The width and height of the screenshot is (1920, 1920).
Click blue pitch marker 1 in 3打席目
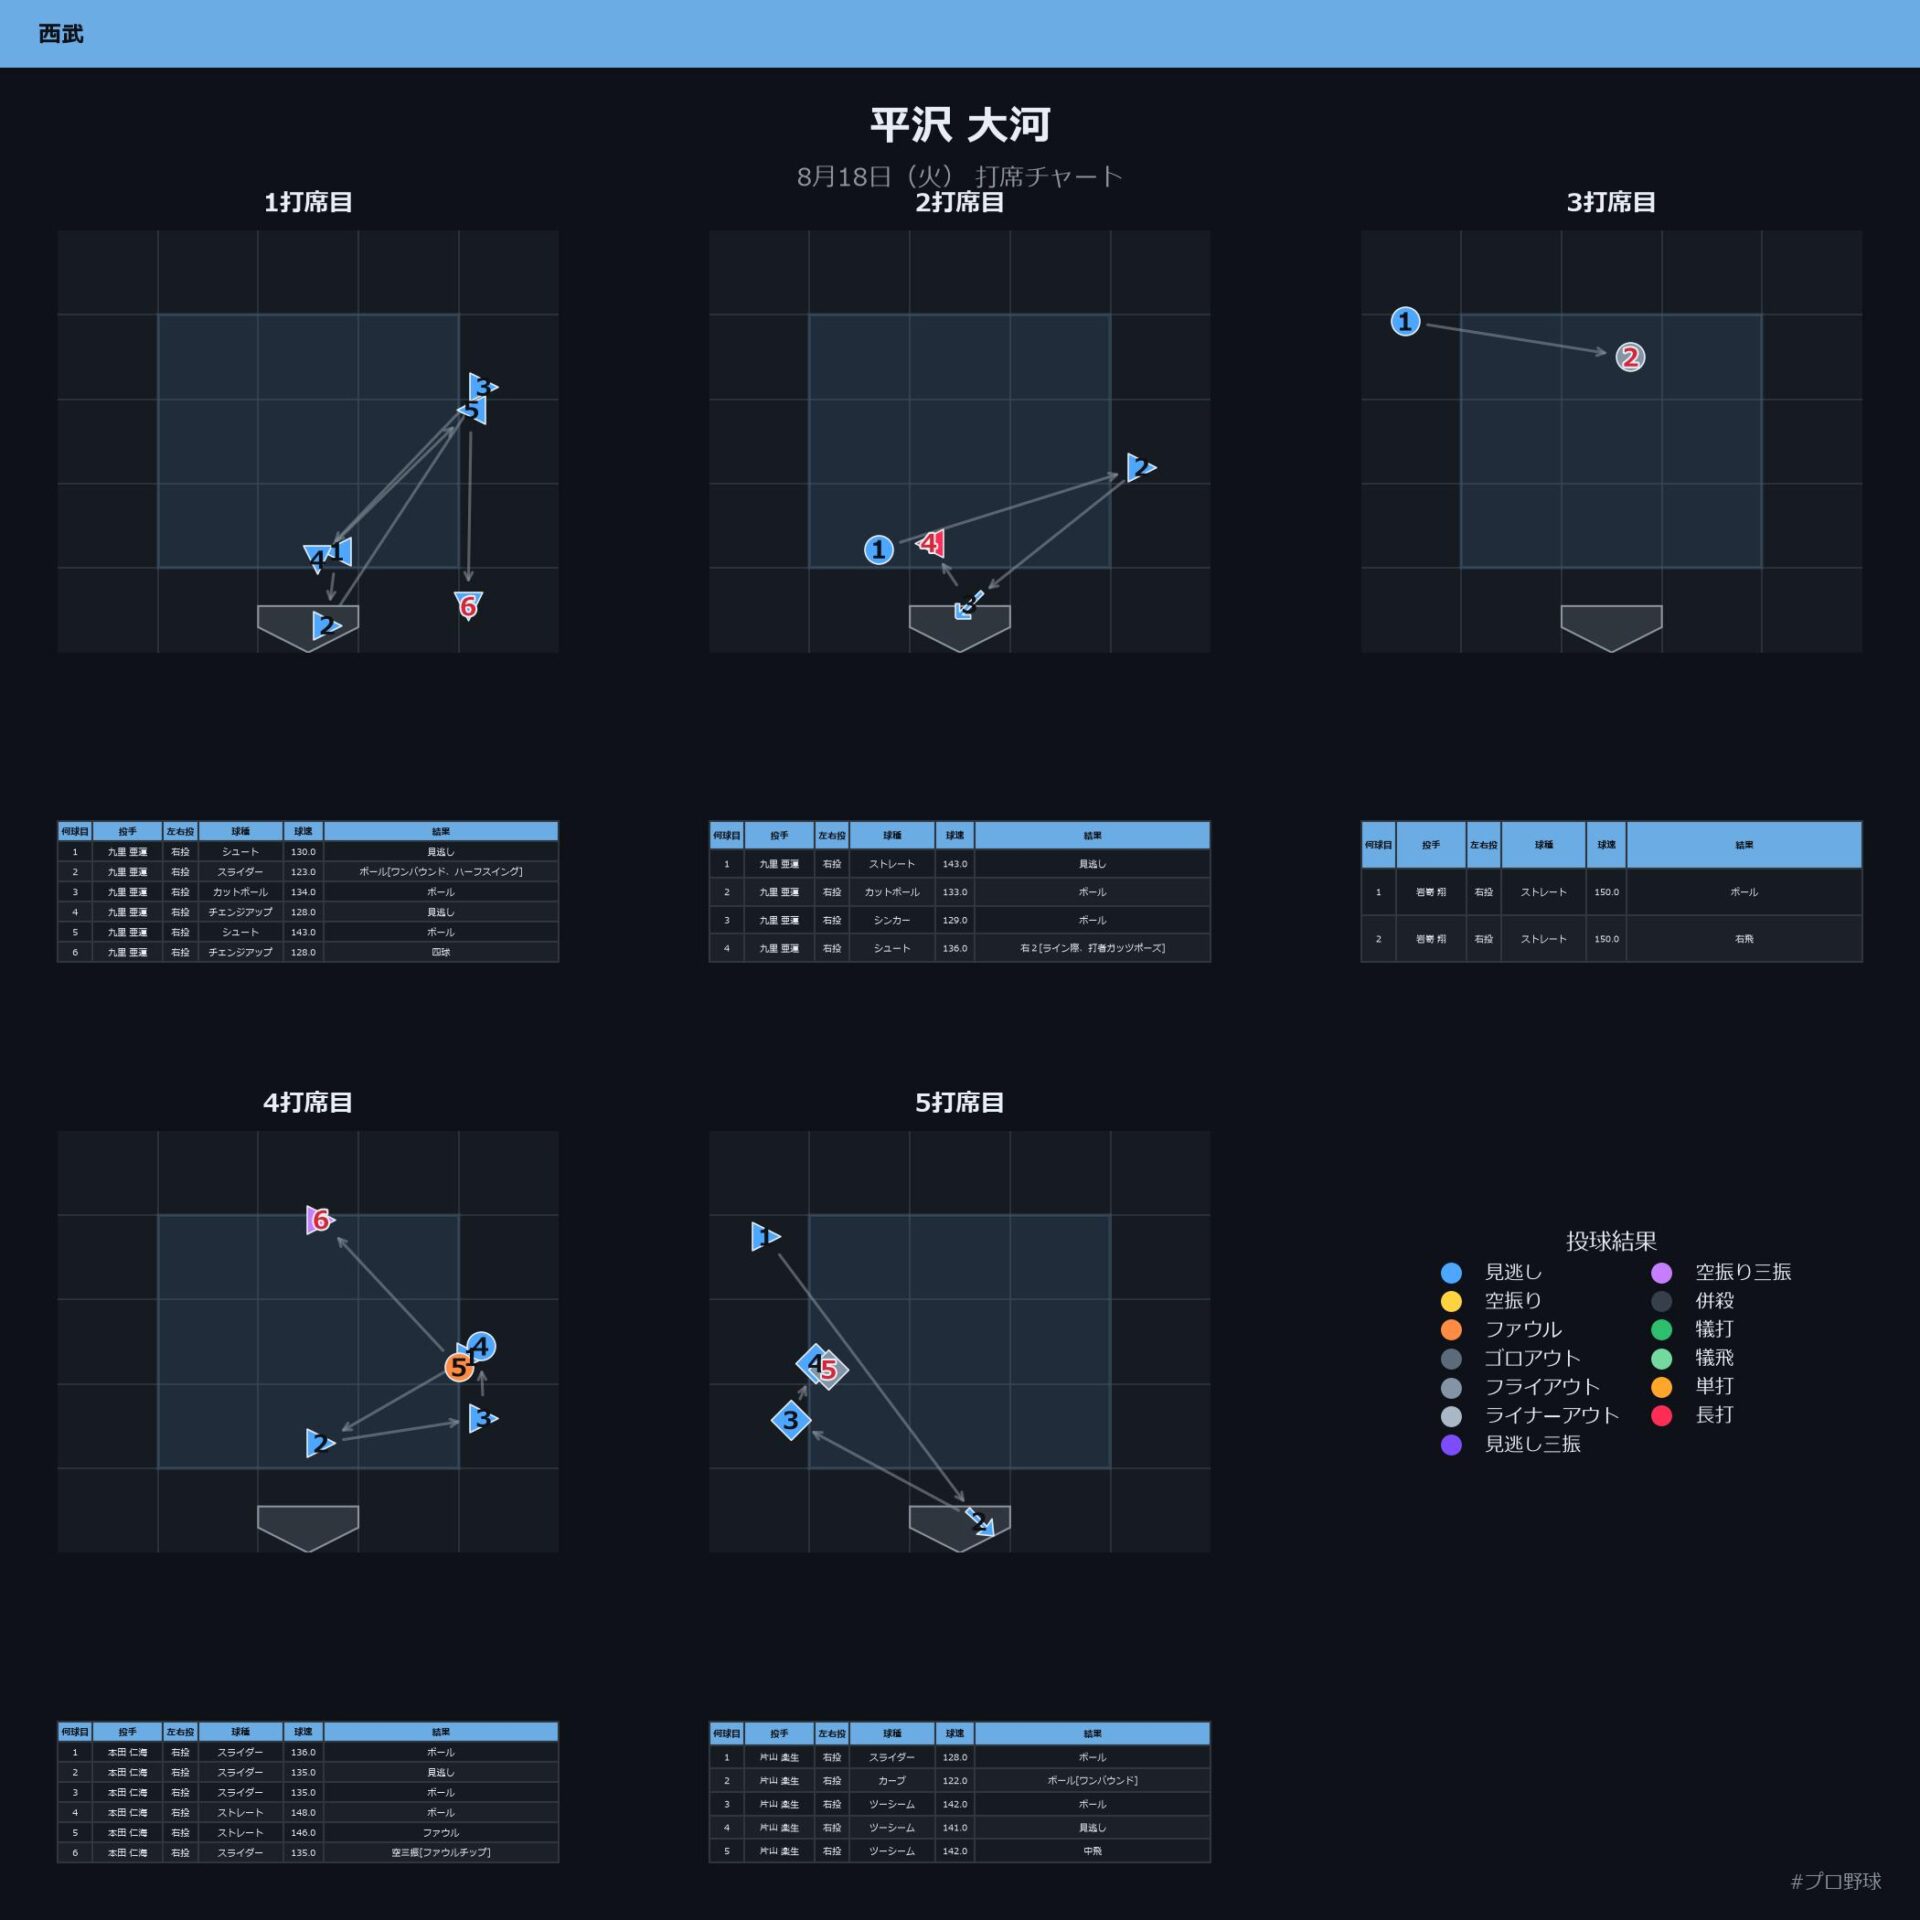pos(1405,321)
